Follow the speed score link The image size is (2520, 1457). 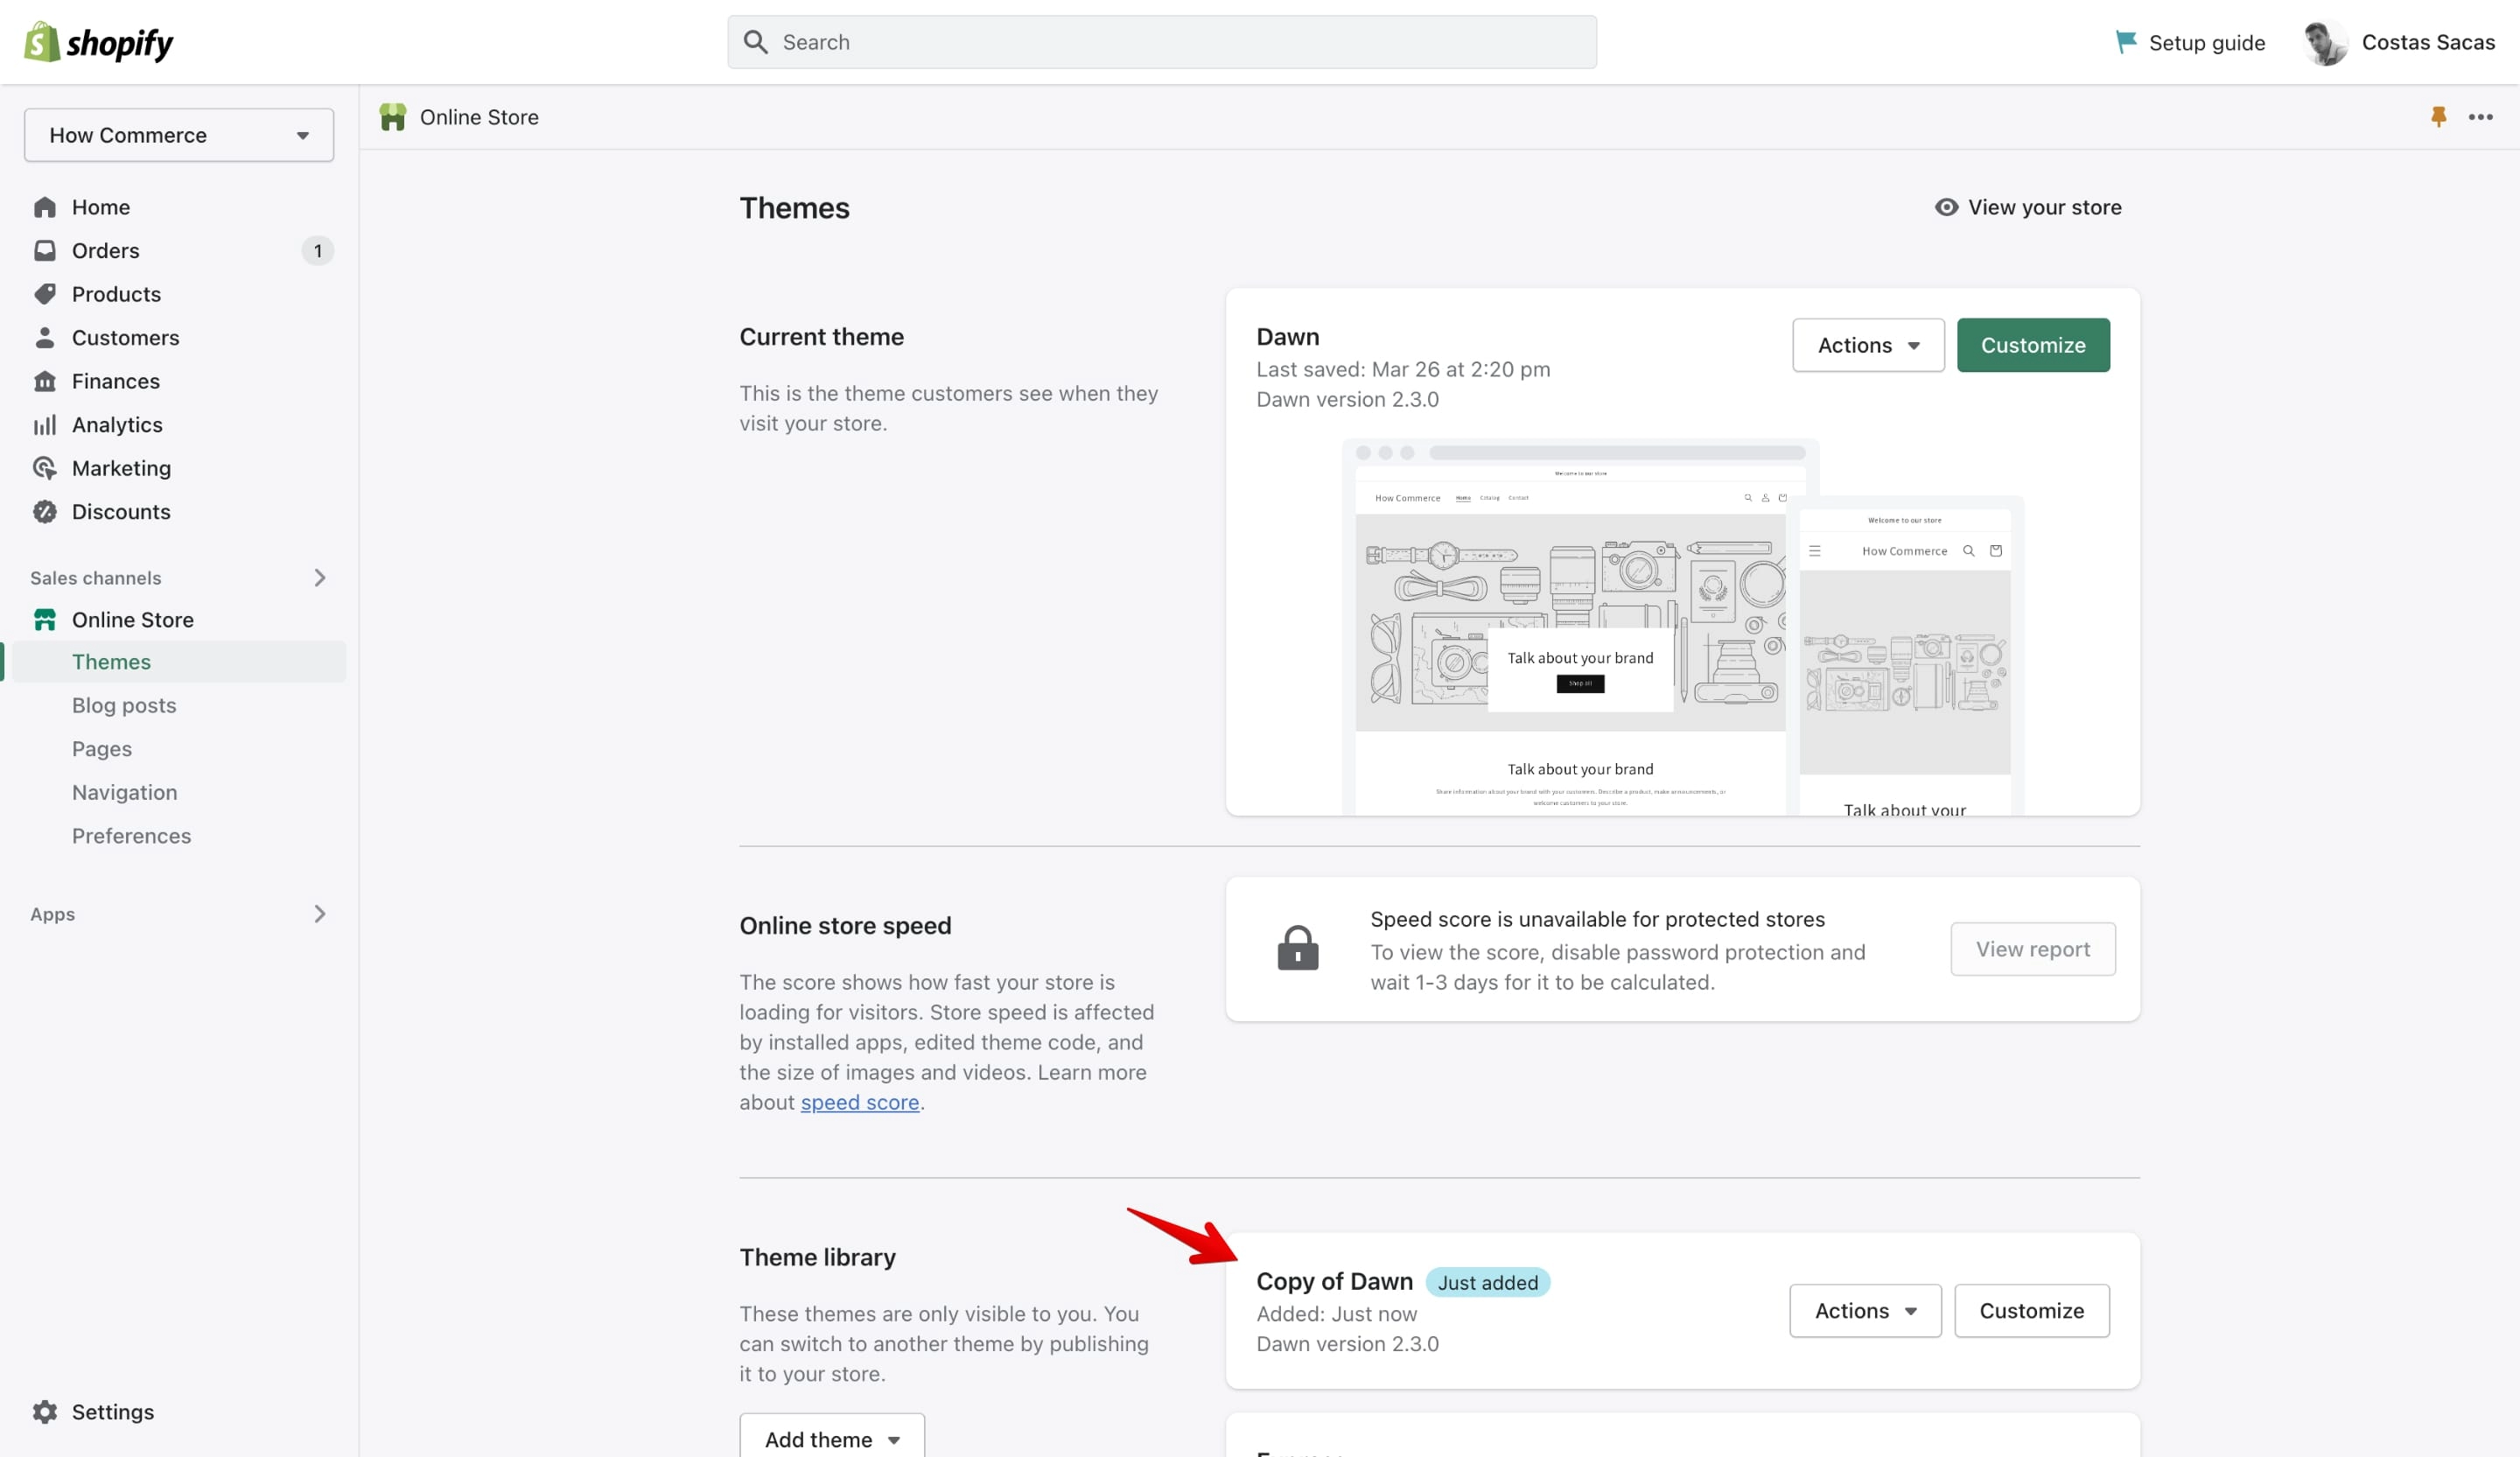860,1102
